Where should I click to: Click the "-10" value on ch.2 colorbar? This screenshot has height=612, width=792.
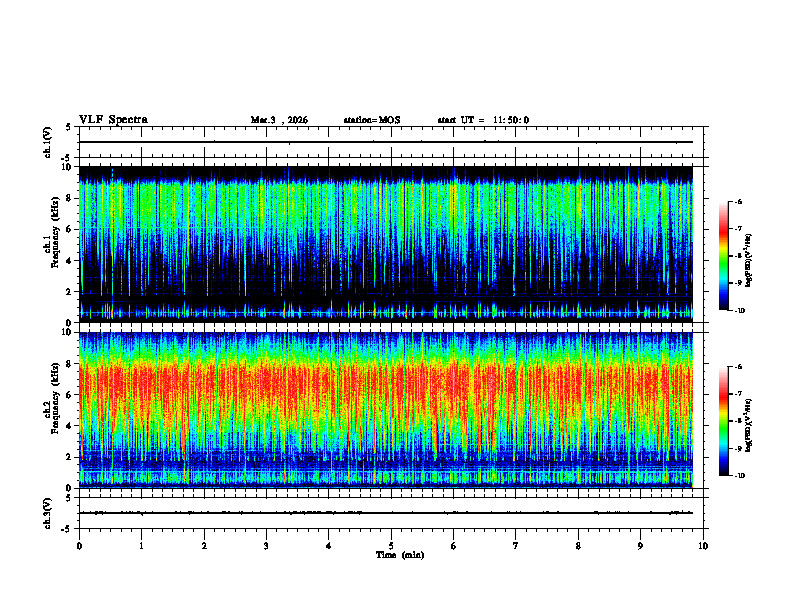739,476
